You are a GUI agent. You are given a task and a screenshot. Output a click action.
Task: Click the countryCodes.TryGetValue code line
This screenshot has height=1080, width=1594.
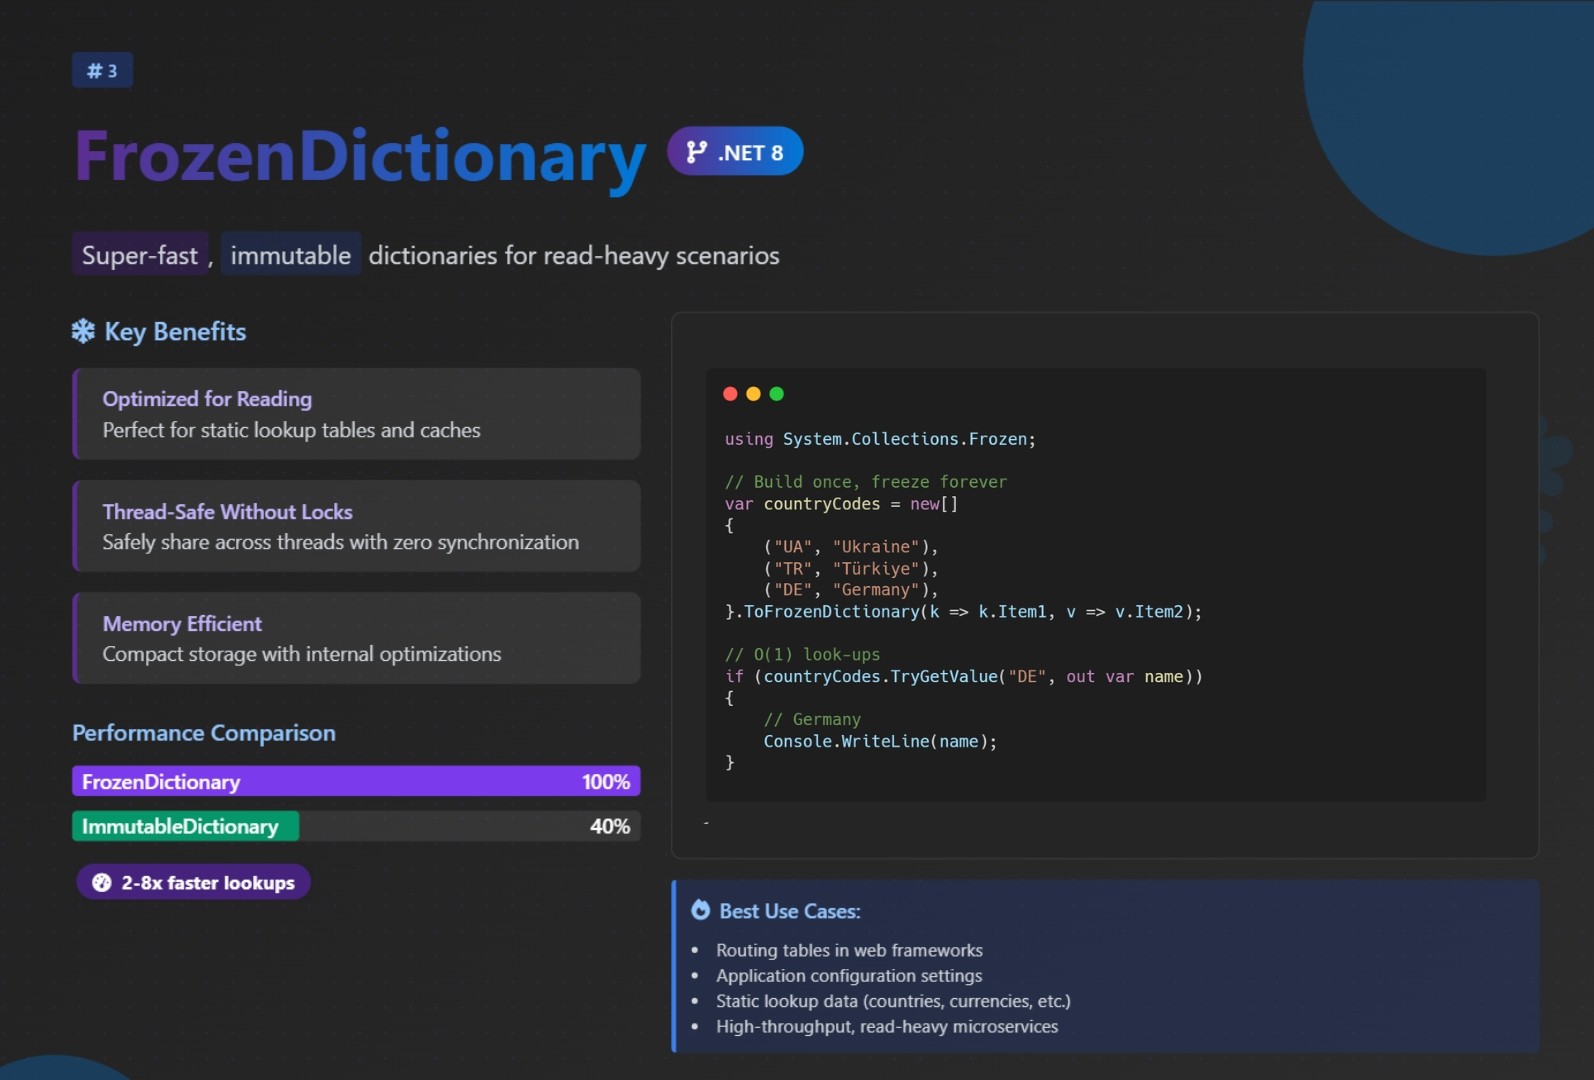point(963,677)
